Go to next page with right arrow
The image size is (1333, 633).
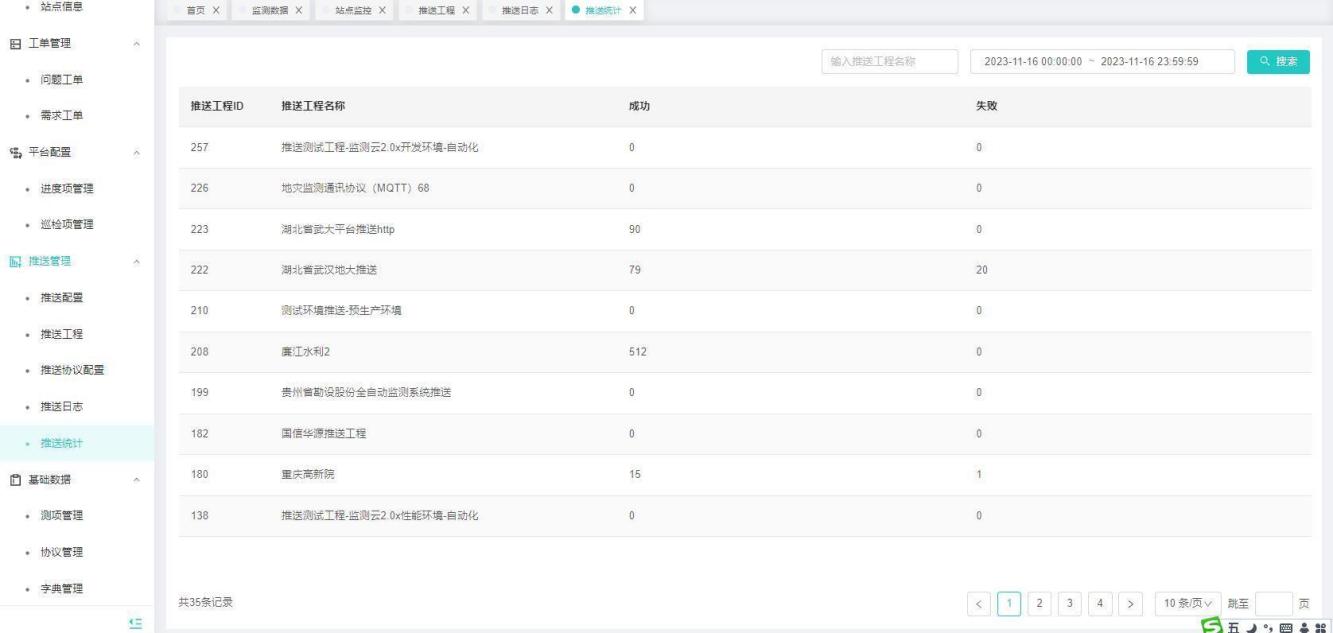1130,603
